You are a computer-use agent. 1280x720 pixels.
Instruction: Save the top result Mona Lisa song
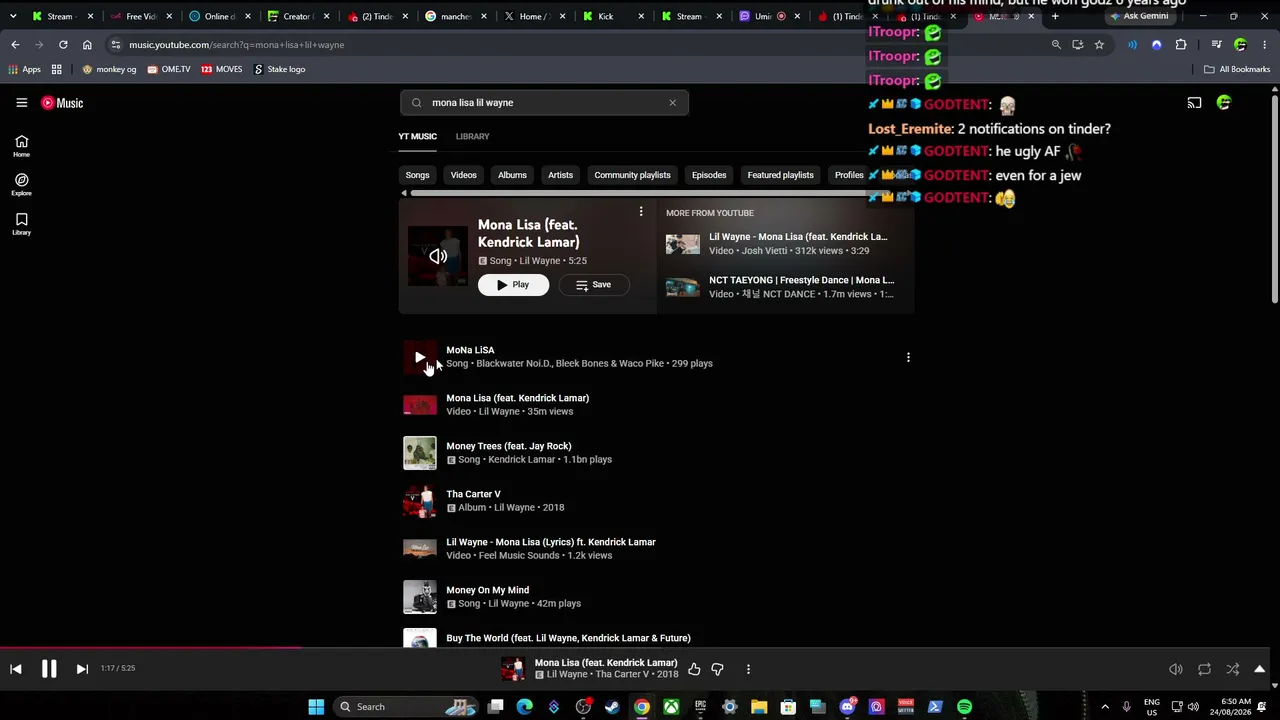point(593,285)
